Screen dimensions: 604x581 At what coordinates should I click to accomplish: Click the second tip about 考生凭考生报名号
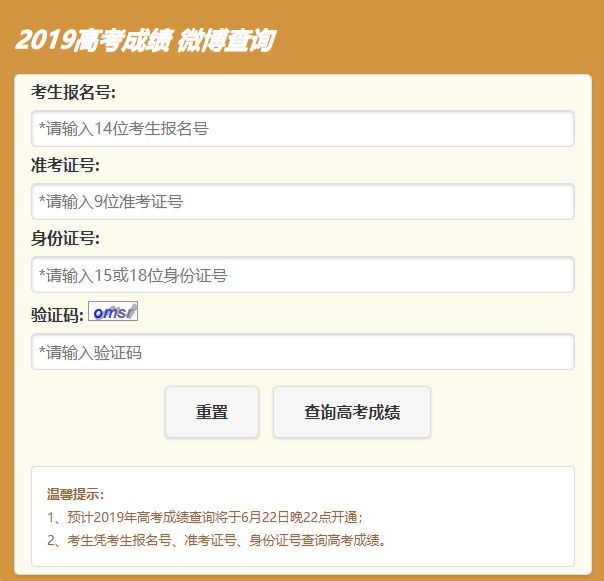(216, 540)
